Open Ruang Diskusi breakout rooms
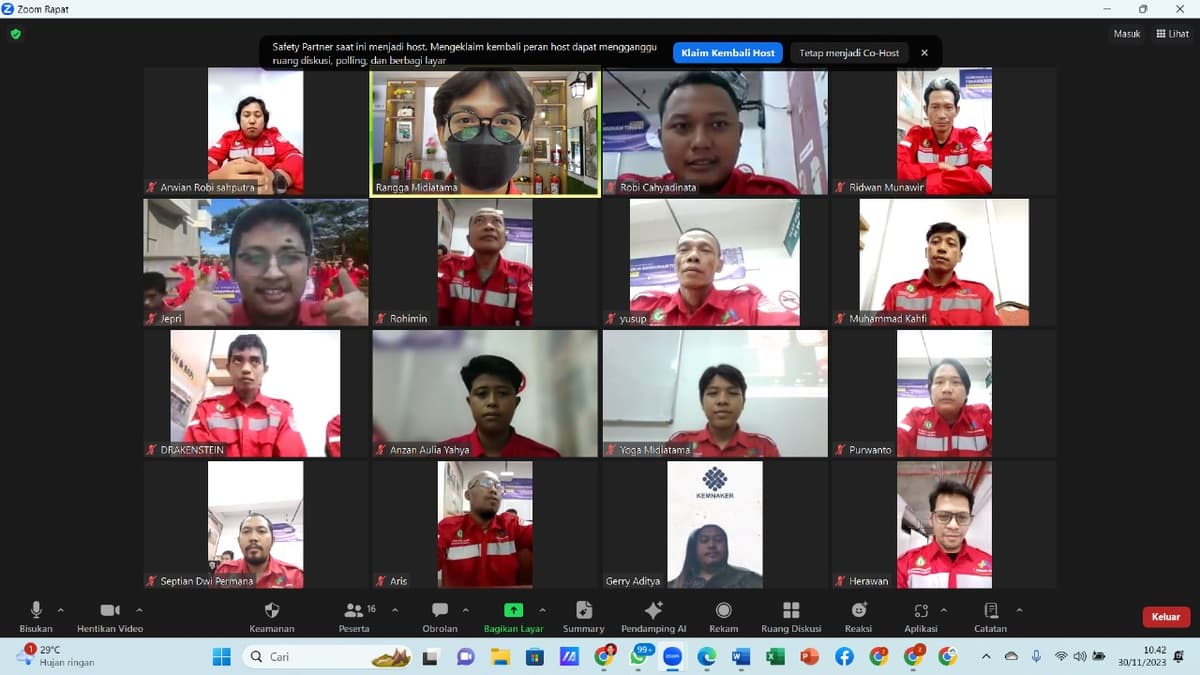The image size is (1200, 675). pyautogui.click(x=791, y=617)
